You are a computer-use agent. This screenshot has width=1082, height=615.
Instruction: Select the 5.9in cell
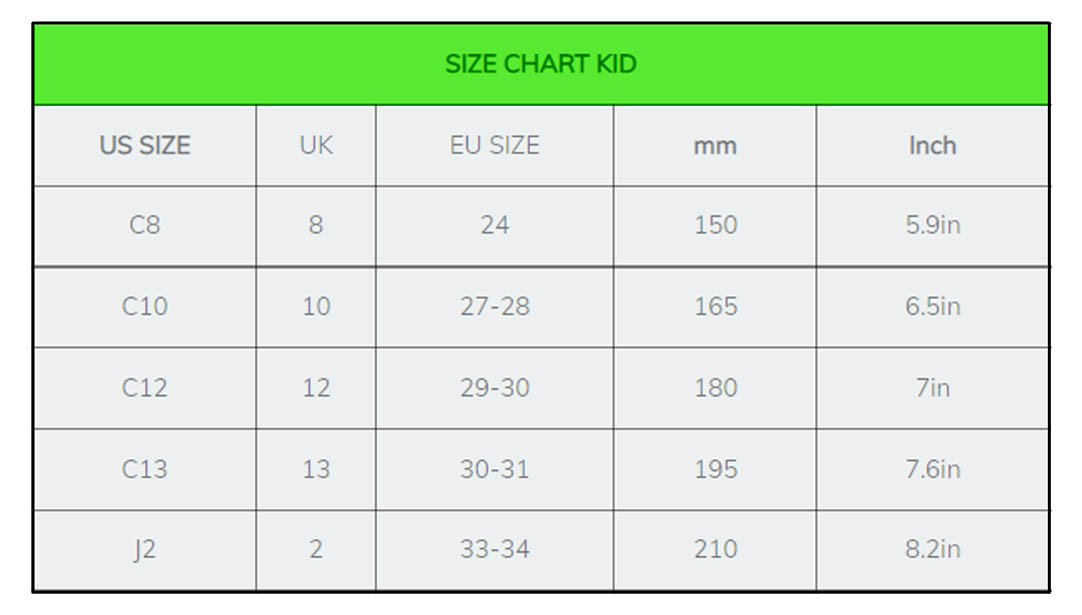pos(933,225)
